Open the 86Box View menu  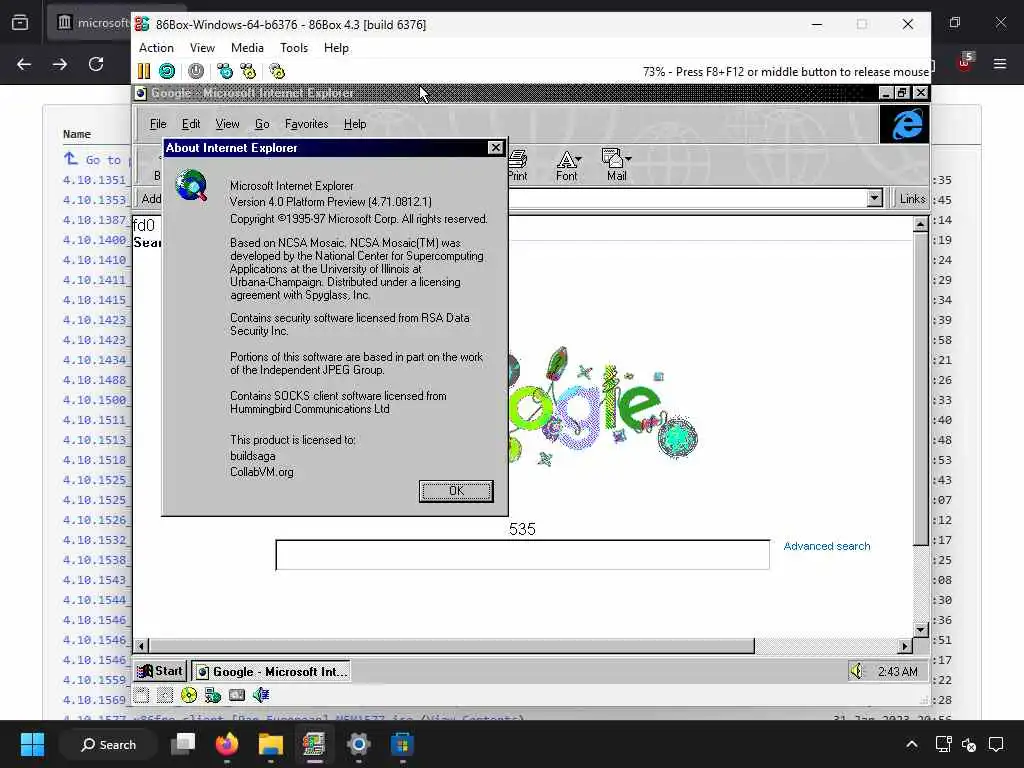(x=202, y=48)
